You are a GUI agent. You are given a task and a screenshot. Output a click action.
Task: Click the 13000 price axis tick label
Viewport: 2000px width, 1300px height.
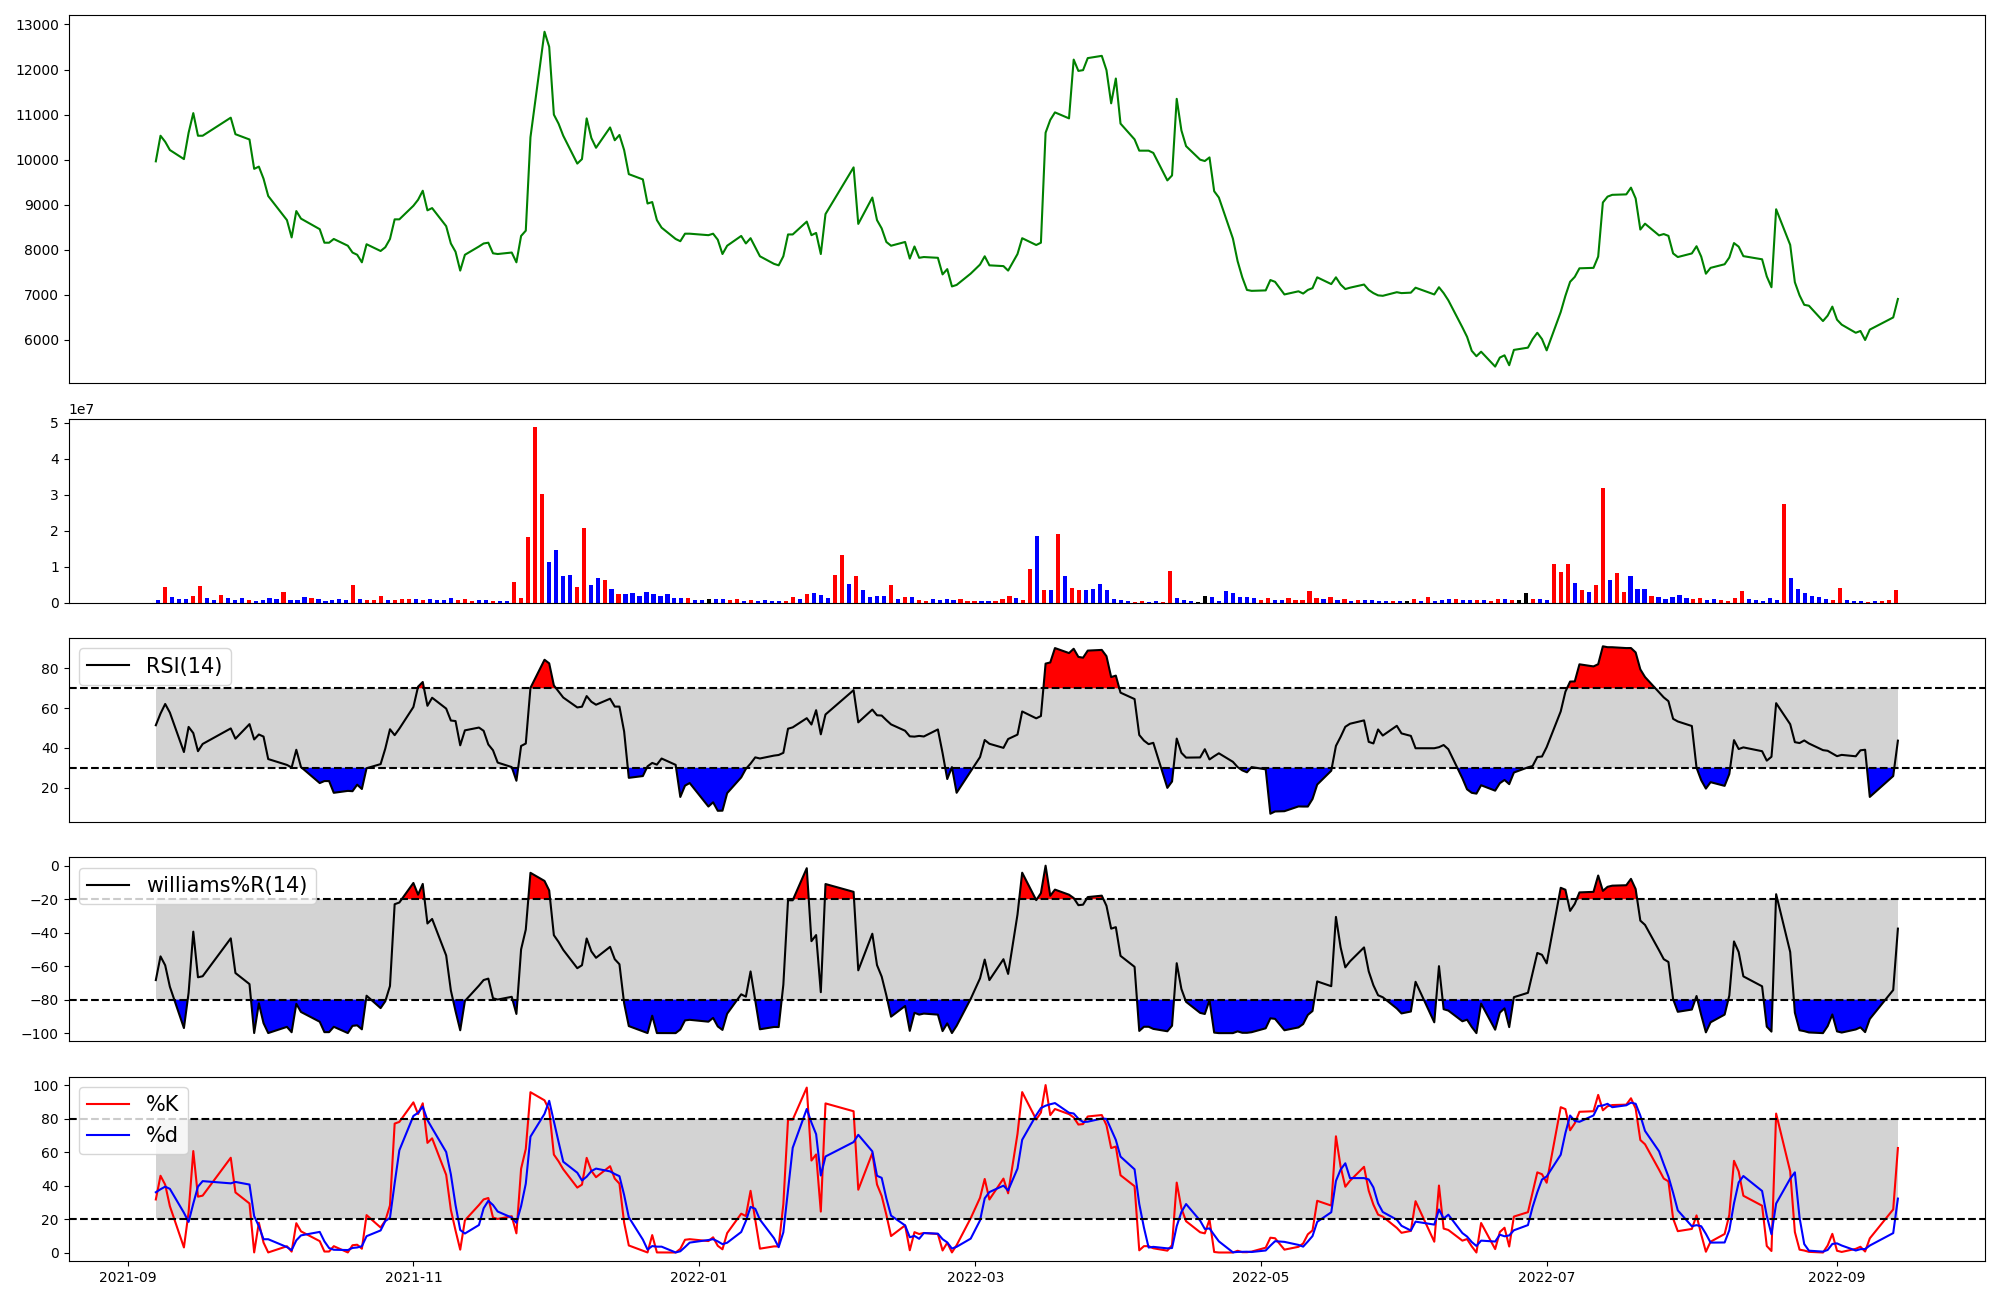pos(38,25)
